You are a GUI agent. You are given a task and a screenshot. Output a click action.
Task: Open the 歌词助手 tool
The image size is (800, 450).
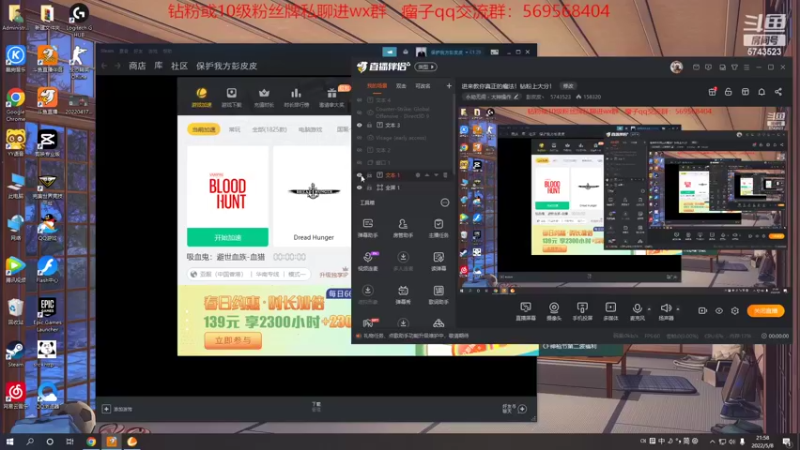pyautogui.click(x=438, y=294)
